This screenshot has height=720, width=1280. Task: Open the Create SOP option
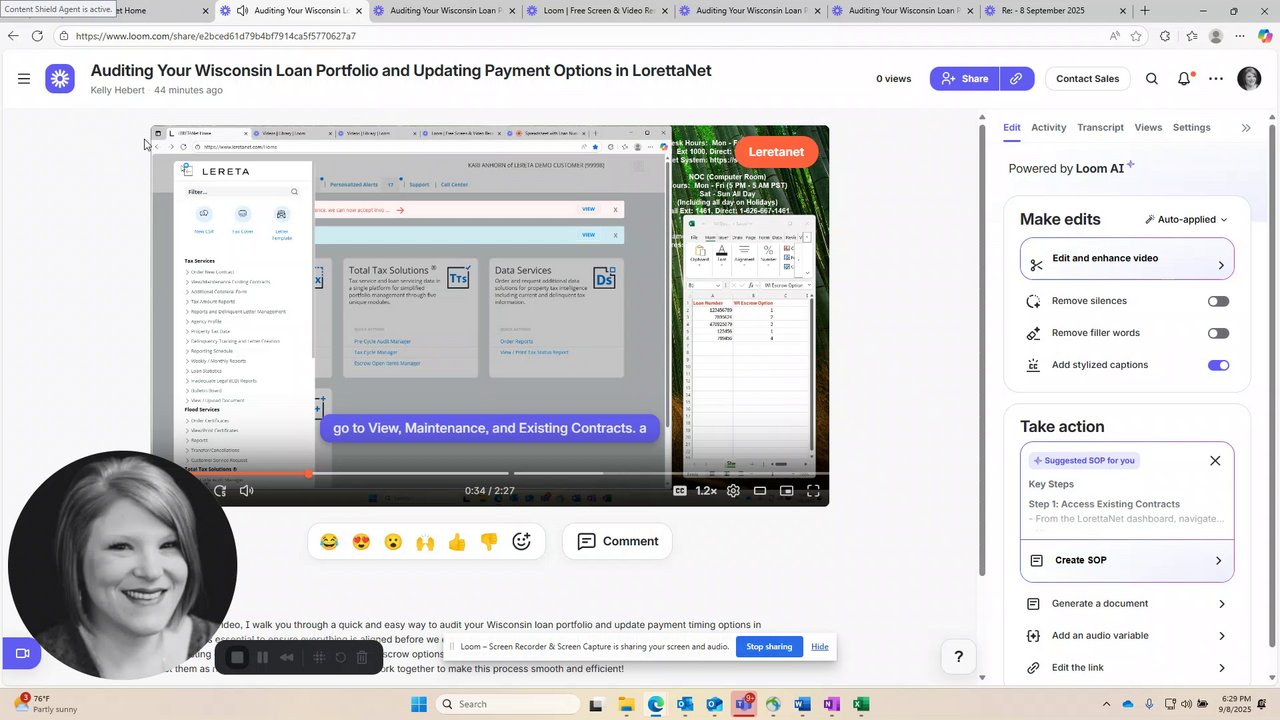coord(1127,561)
